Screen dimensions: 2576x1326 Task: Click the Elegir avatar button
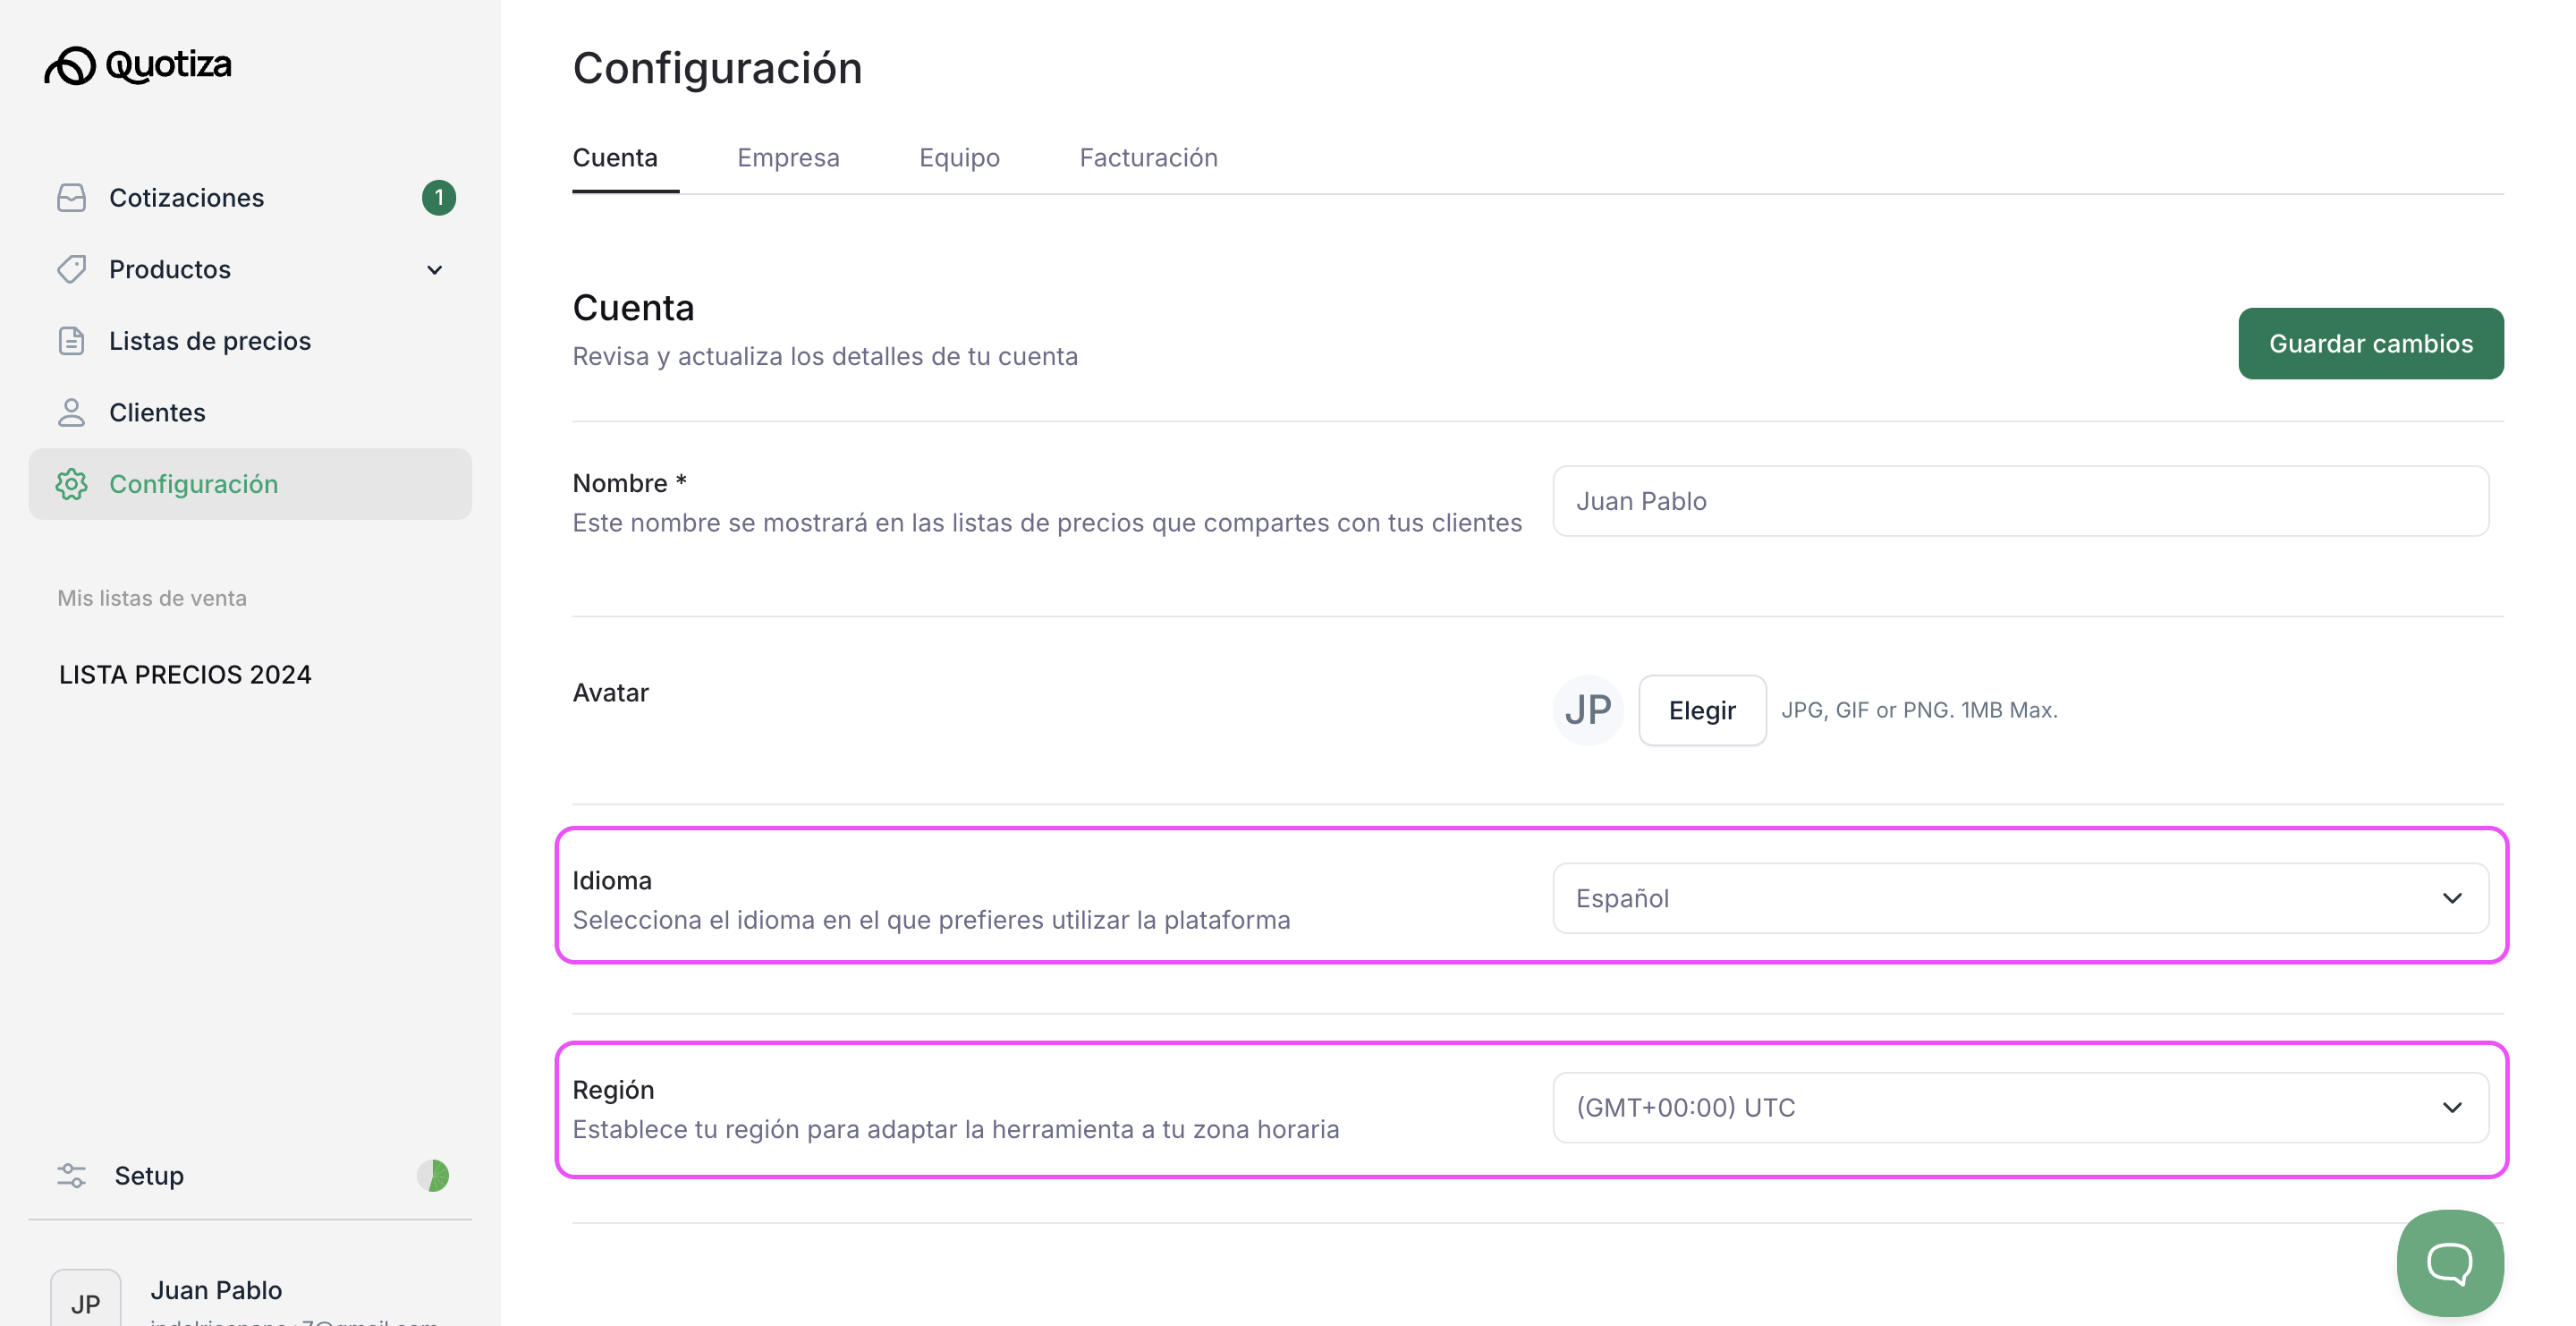(1701, 710)
